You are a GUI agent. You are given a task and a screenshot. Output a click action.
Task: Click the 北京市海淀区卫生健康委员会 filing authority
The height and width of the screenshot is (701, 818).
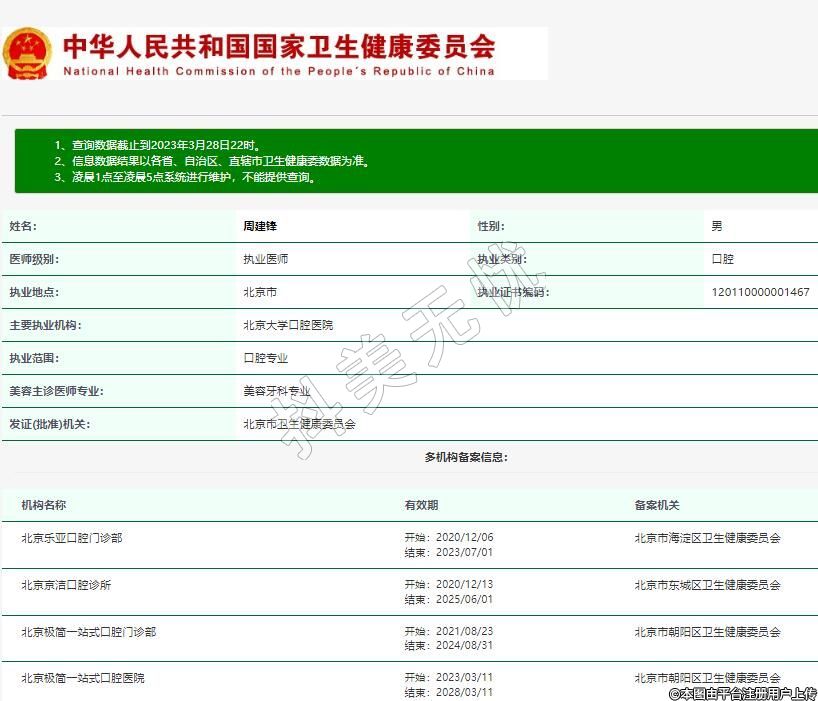click(707, 538)
